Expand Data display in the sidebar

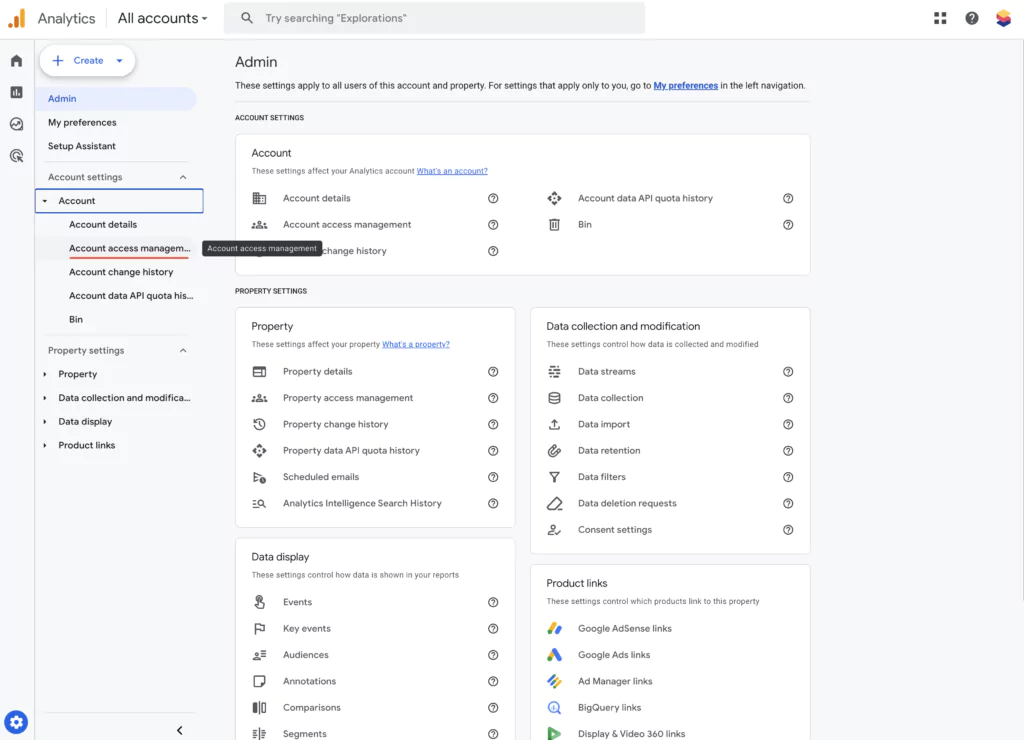point(45,422)
